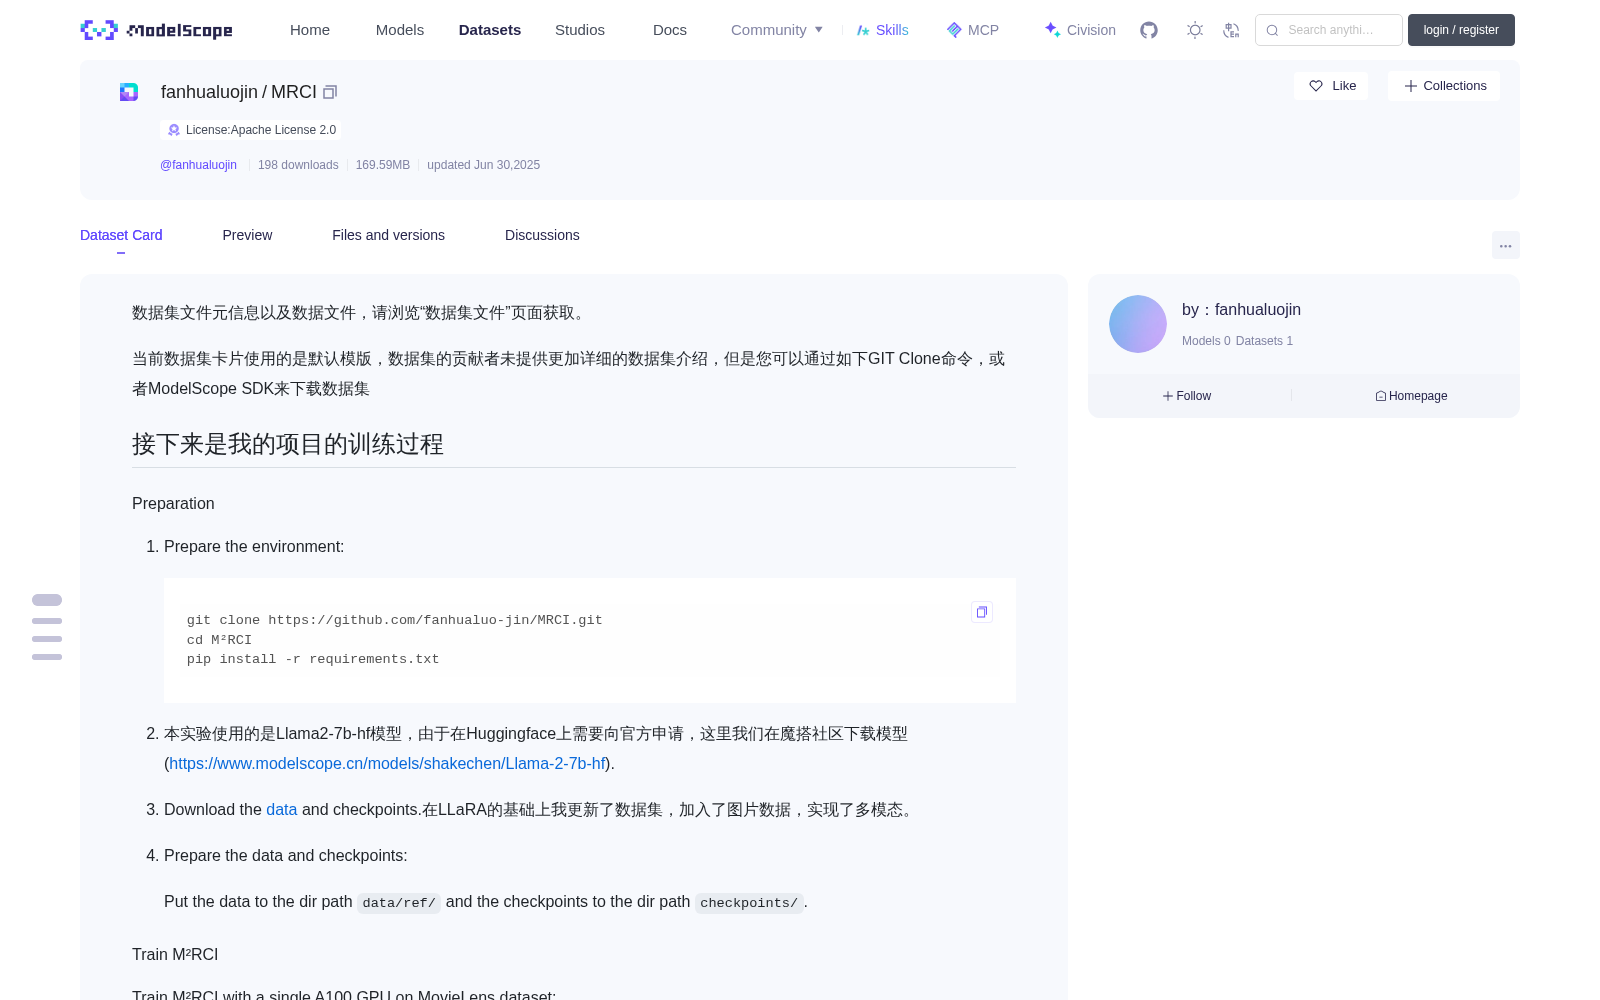Click the 'pip install -r requirements.txt' line
The height and width of the screenshot is (1000, 1600).
313,659
